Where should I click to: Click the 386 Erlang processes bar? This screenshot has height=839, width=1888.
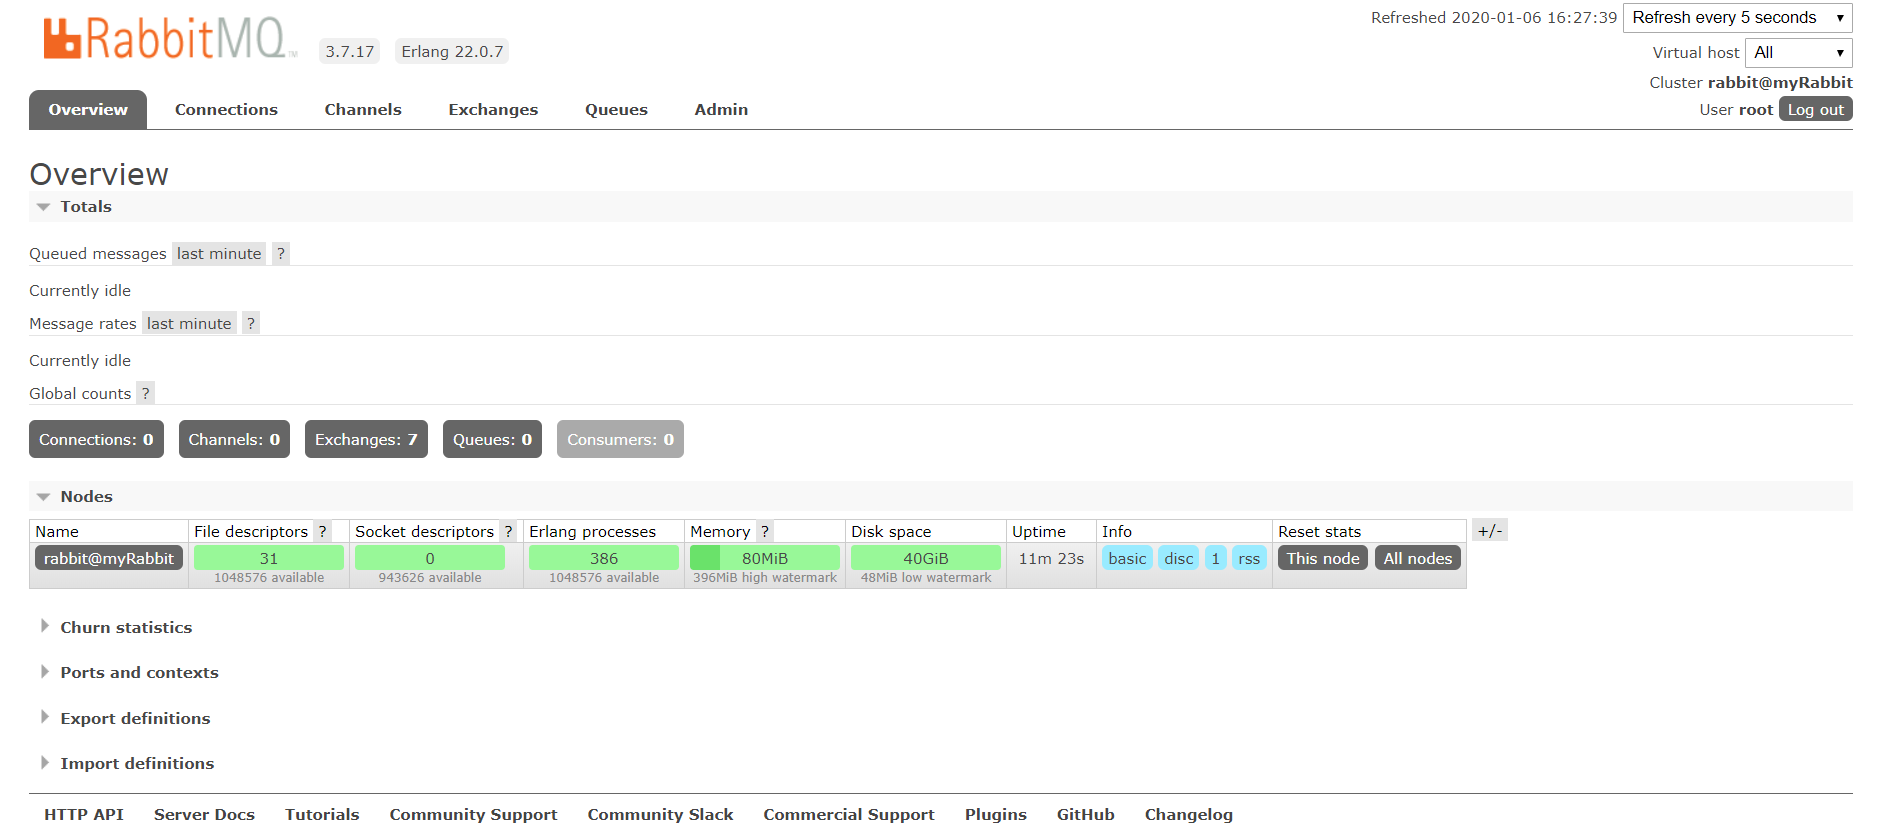pyautogui.click(x=604, y=559)
